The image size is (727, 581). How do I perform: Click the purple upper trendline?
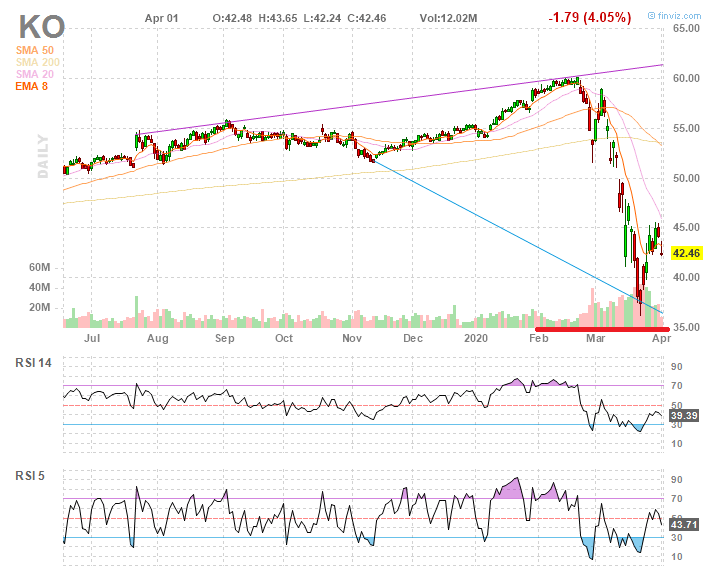401,99
